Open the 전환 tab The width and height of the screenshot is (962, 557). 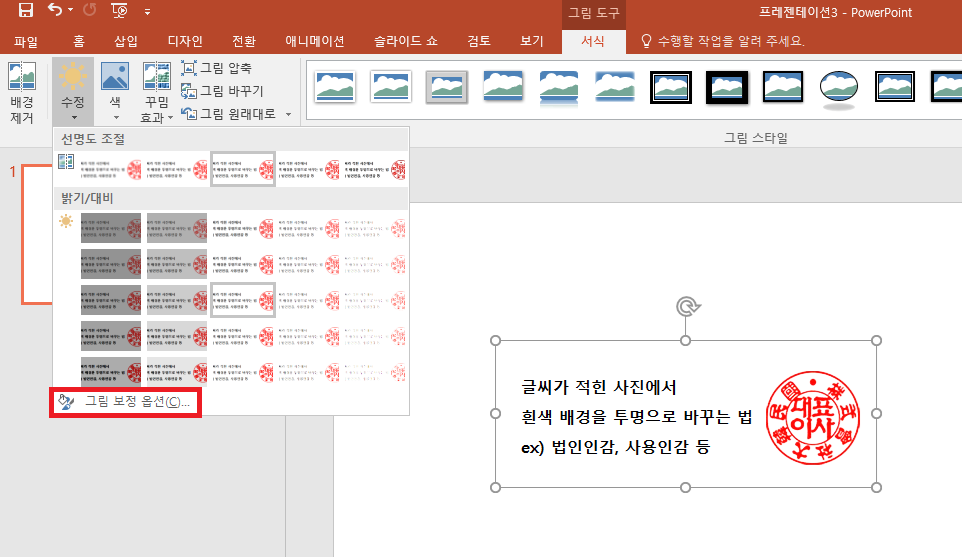tap(244, 41)
